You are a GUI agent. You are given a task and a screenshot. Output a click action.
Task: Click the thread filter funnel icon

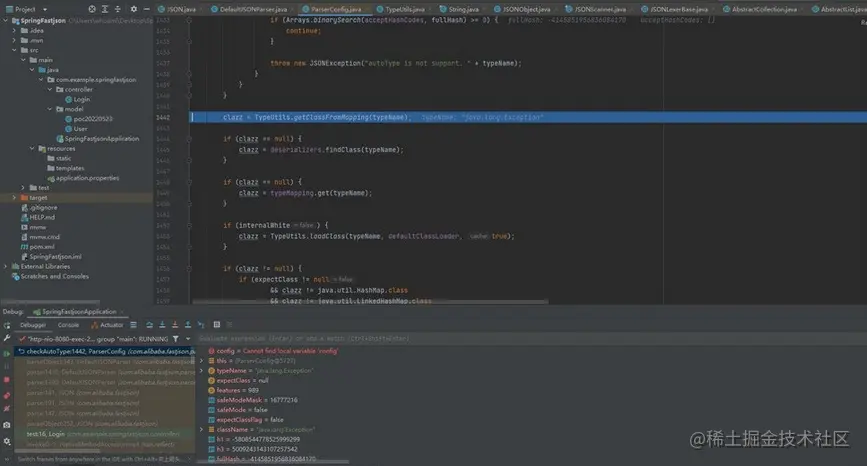[x=175, y=339]
